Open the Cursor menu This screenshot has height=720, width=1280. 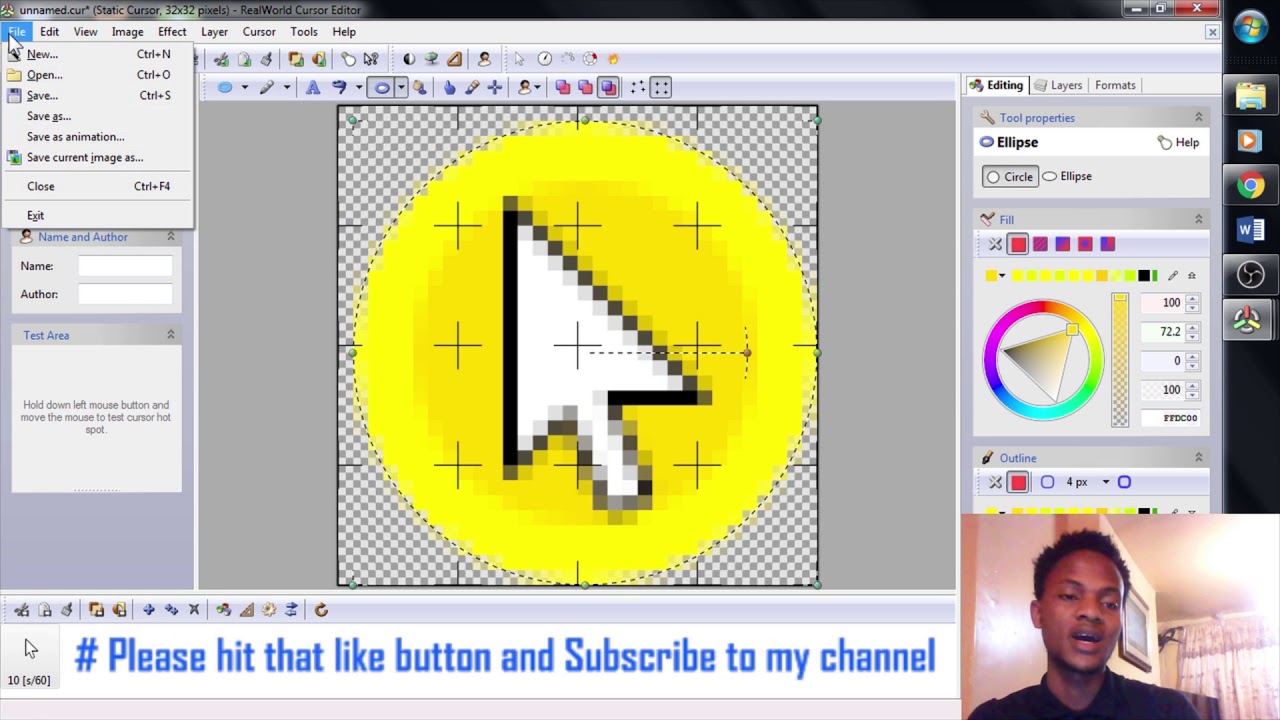259,32
